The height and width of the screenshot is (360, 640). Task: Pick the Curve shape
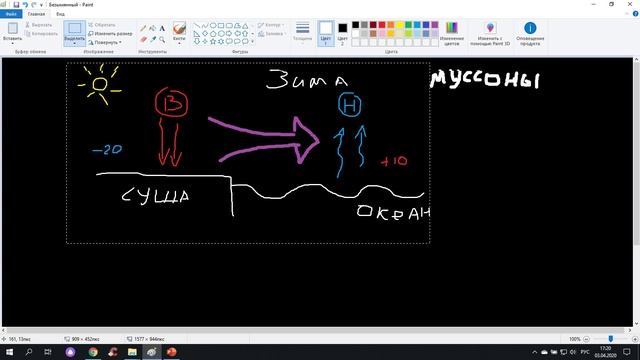tap(205, 25)
